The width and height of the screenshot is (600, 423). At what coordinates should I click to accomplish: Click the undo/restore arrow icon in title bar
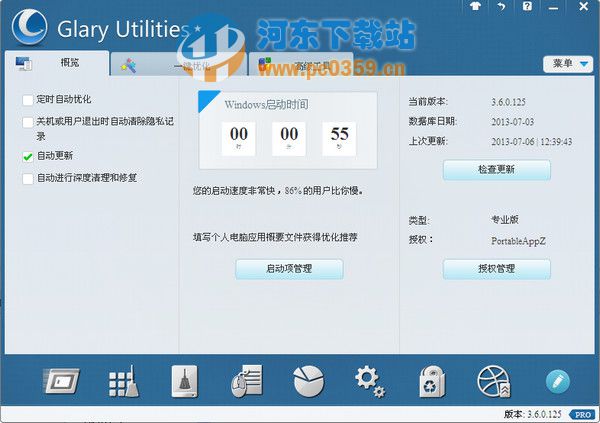coord(501,7)
